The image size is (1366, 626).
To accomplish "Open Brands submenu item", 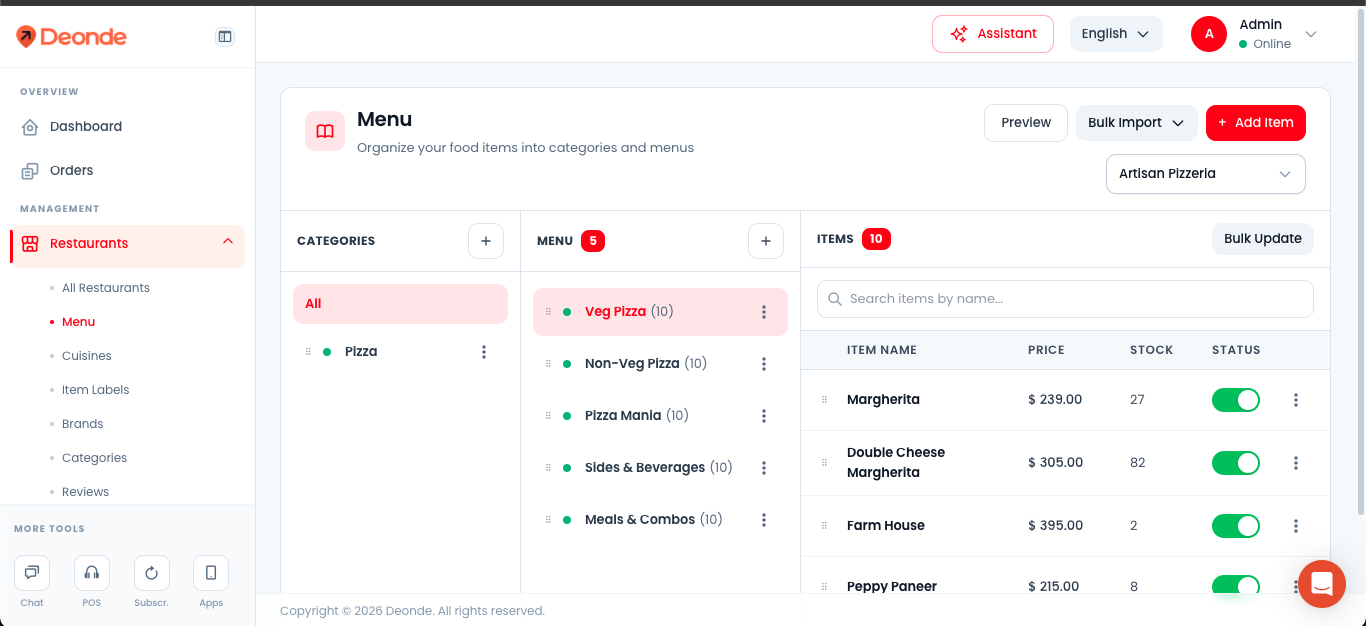I will pyautogui.click(x=83, y=424).
